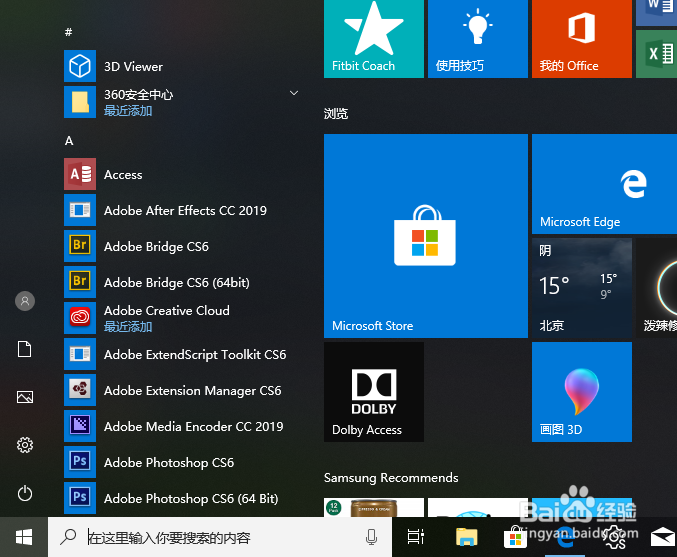The height and width of the screenshot is (557, 677).
Task: Click Adobe Extension Manager CS6 icon
Action: 80,390
